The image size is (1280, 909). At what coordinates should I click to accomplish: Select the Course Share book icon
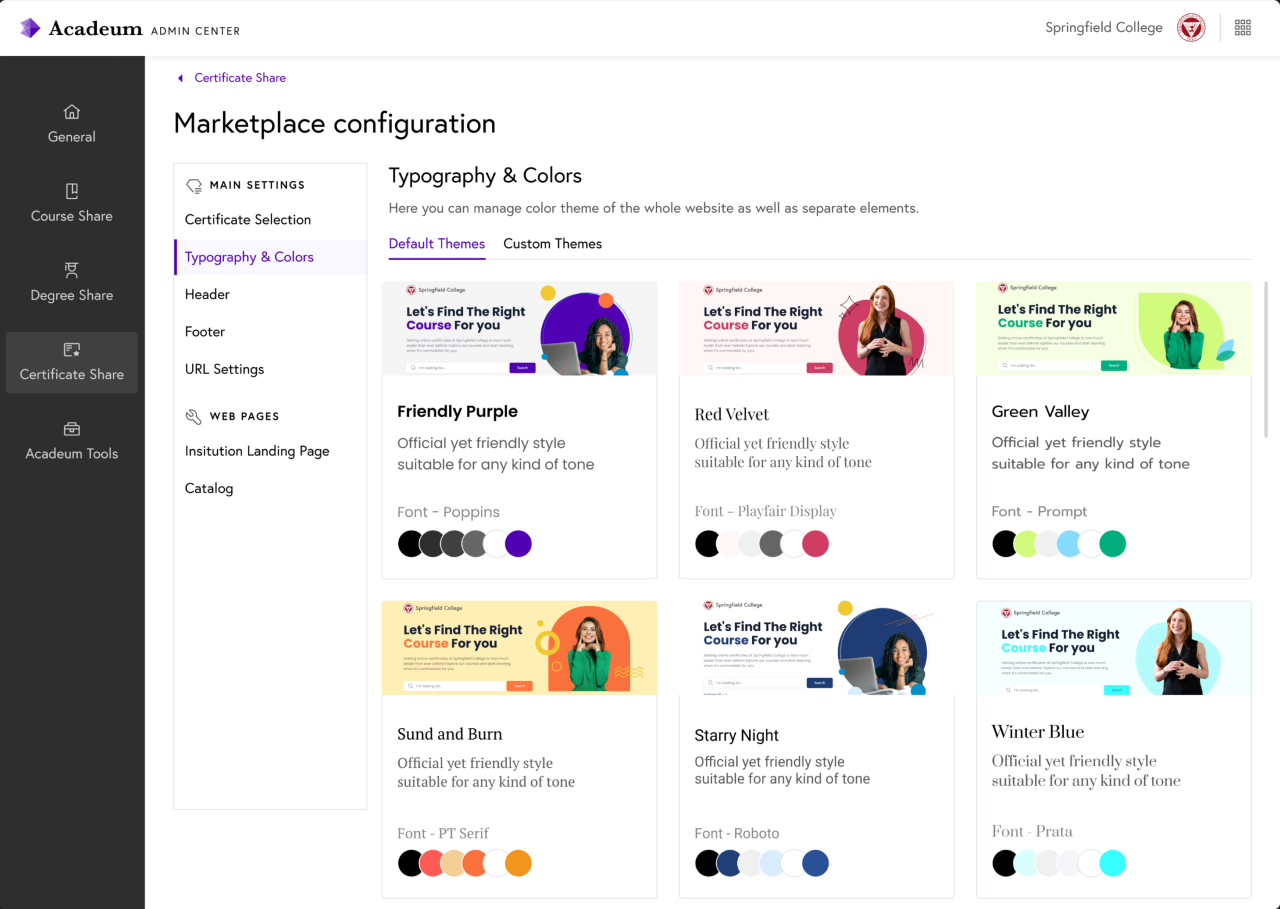point(72,191)
